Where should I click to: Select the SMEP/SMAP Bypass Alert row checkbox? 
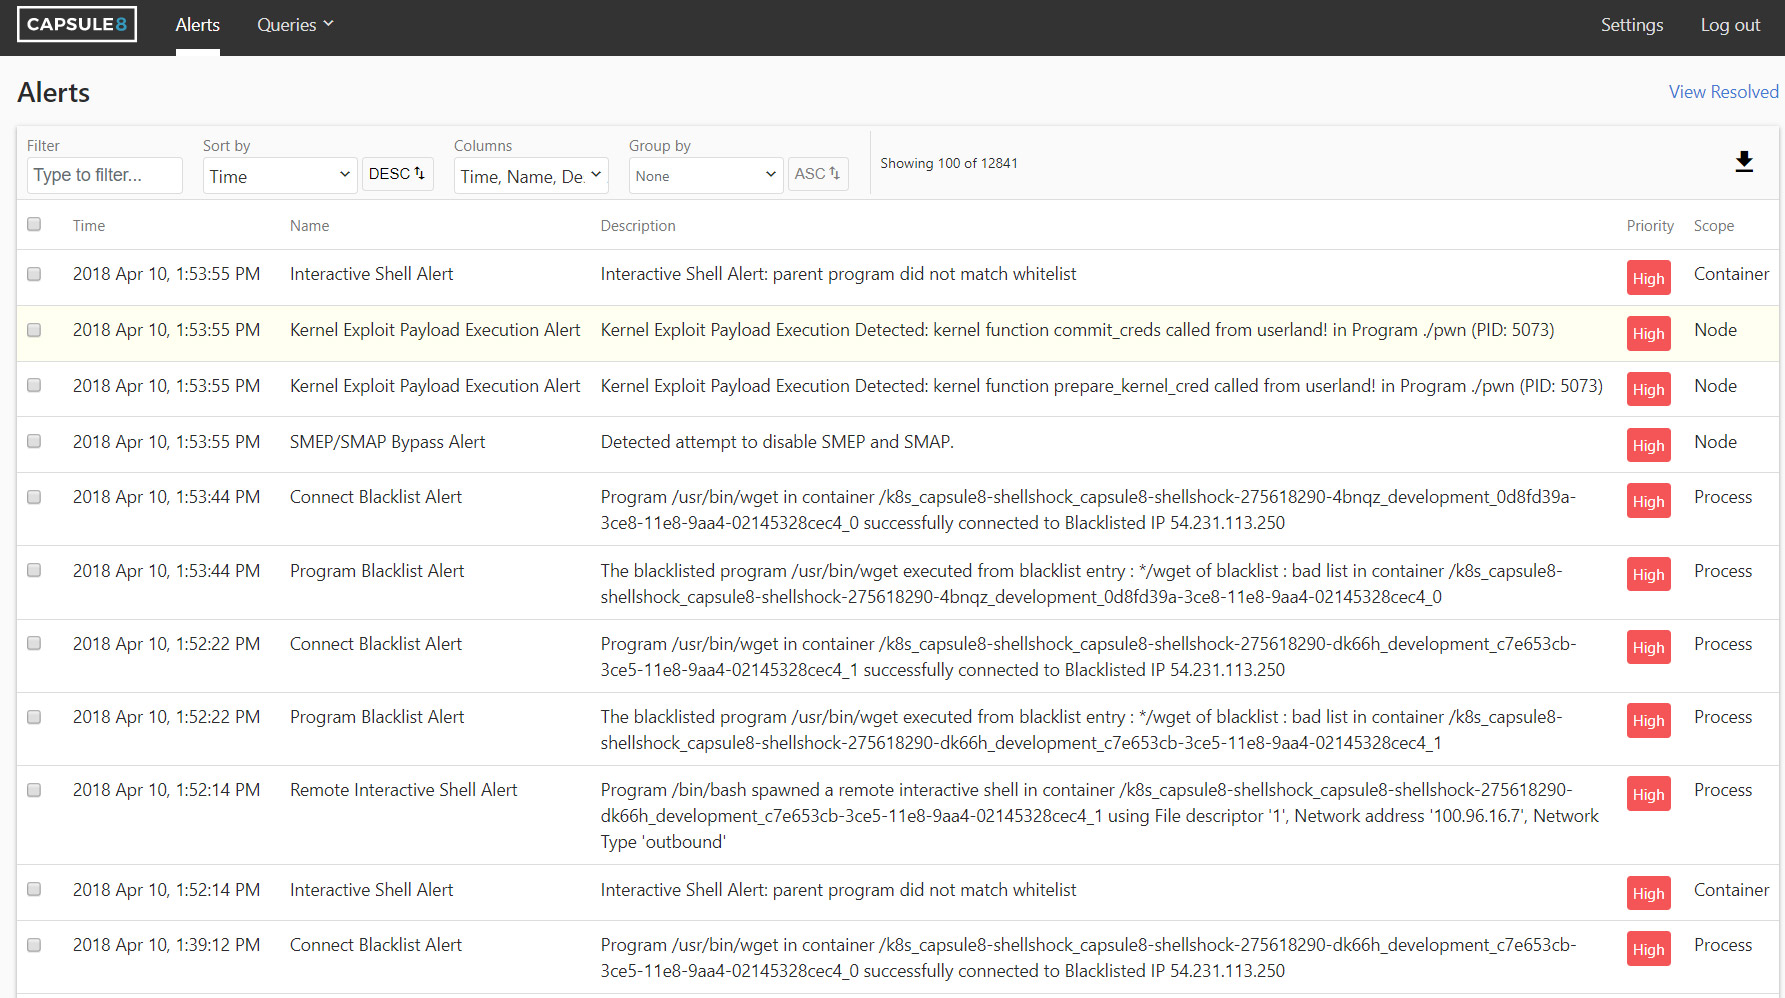tap(34, 441)
